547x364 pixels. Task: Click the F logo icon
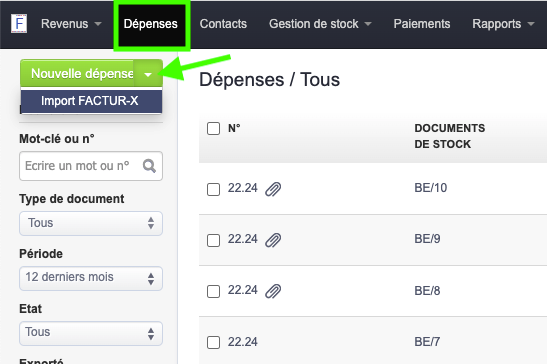(x=19, y=23)
